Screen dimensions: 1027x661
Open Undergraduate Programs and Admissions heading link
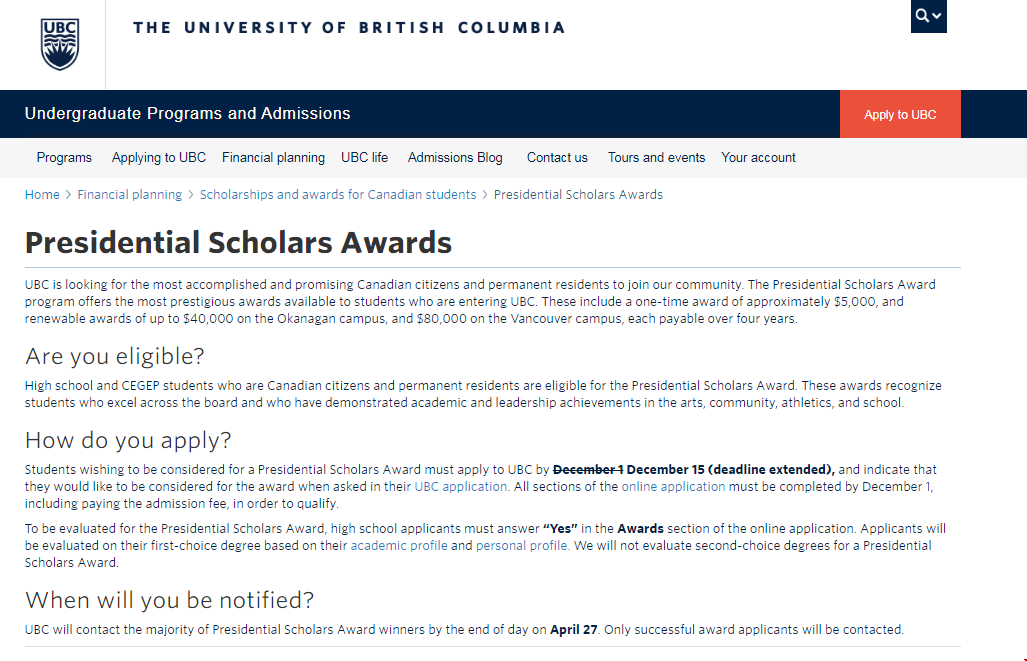point(188,114)
